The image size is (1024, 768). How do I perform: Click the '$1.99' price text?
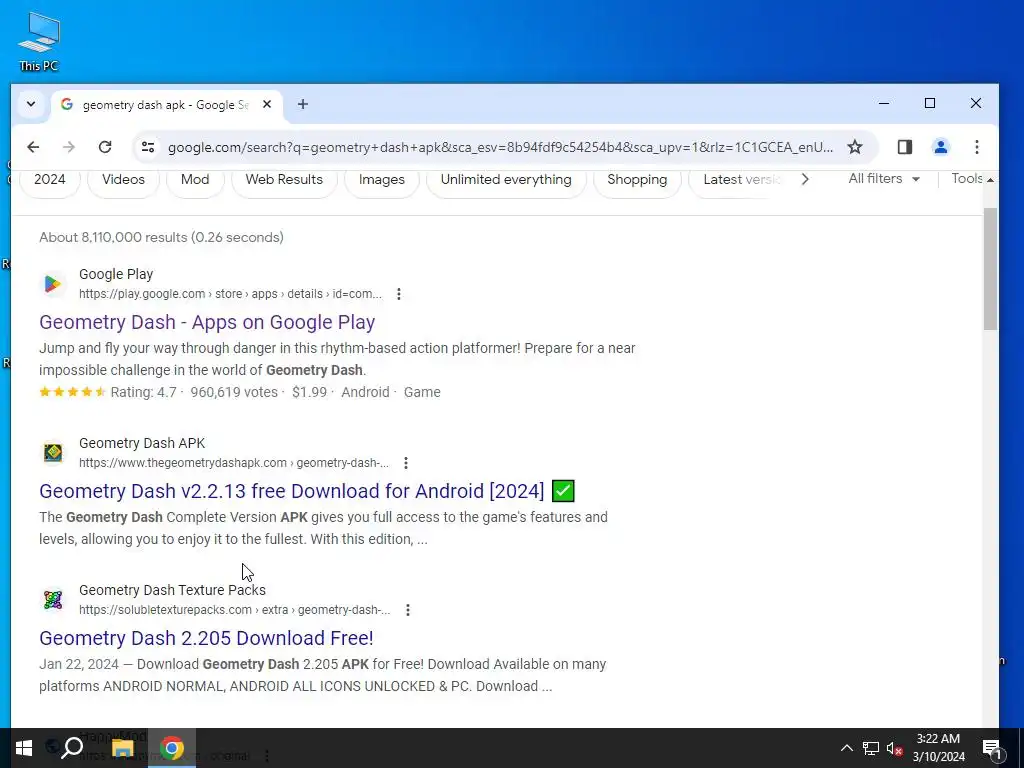point(310,392)
